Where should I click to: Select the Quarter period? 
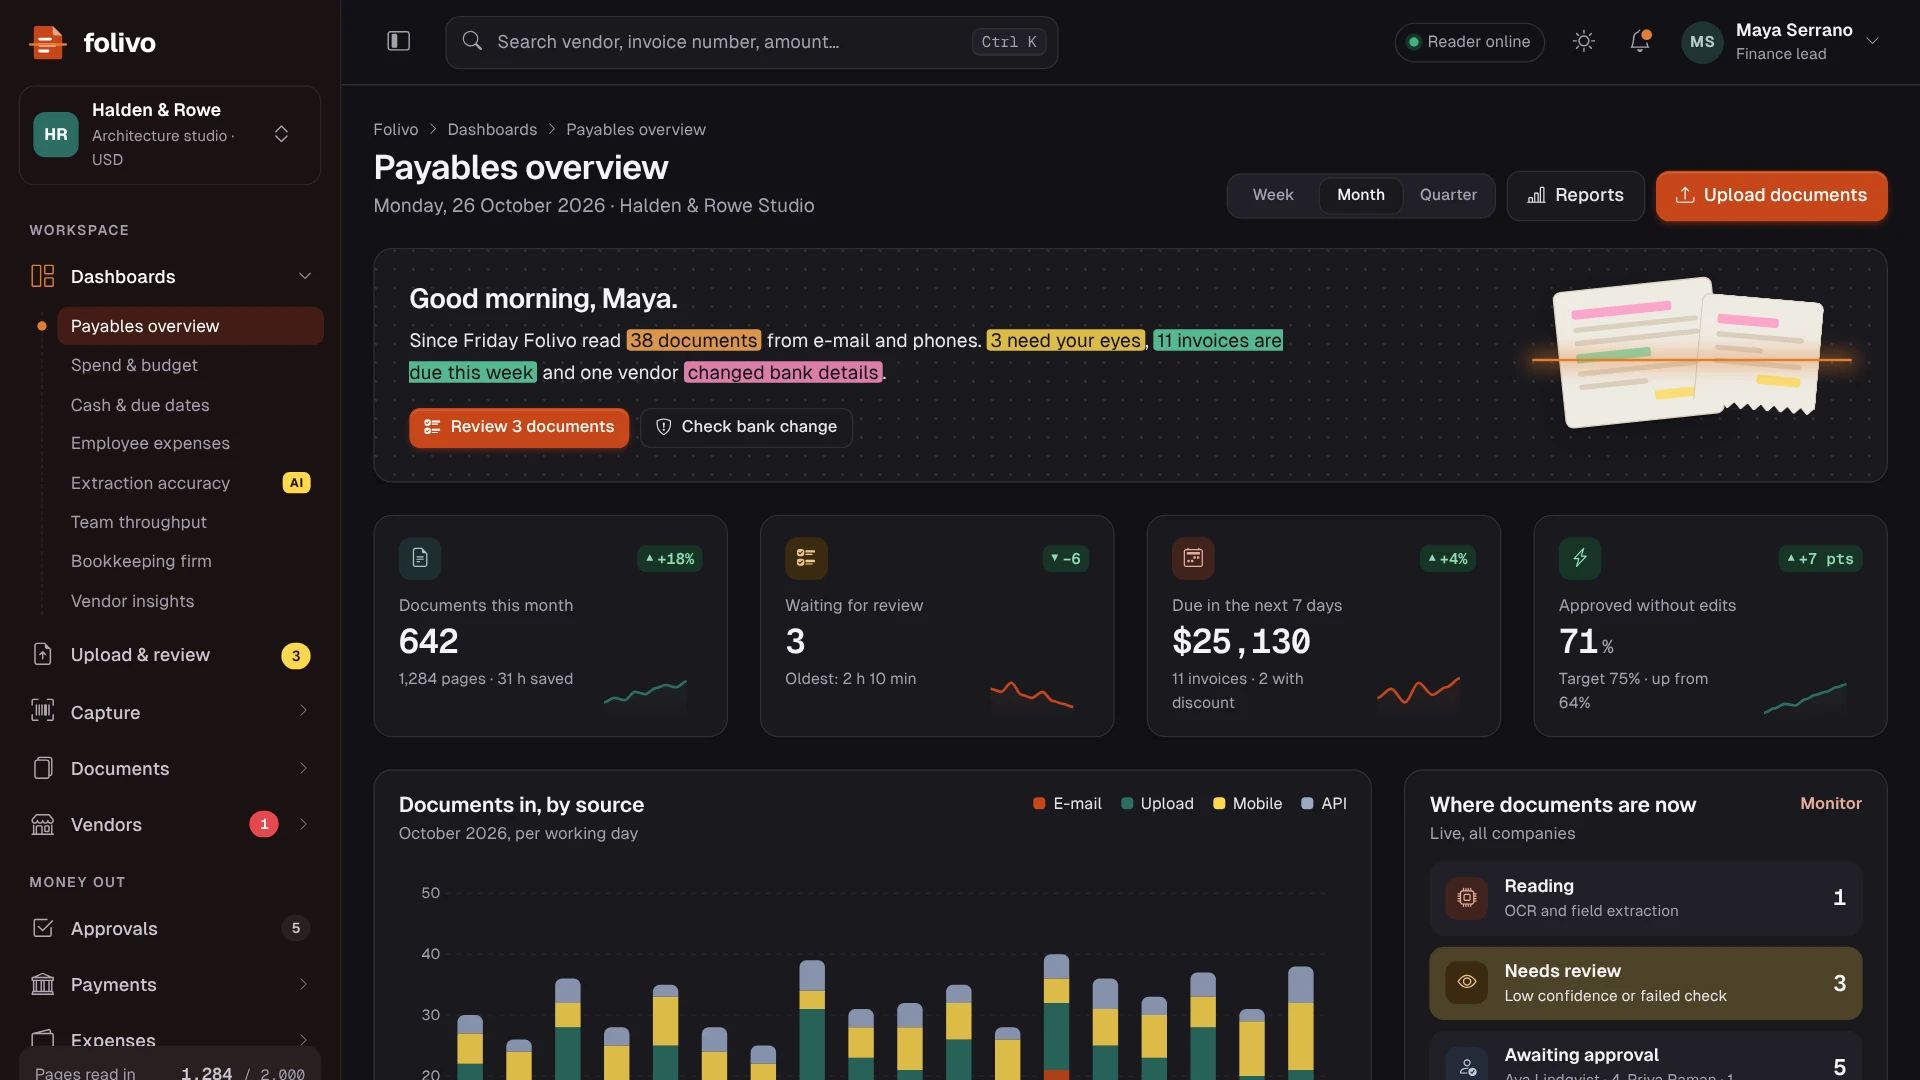1448,195
